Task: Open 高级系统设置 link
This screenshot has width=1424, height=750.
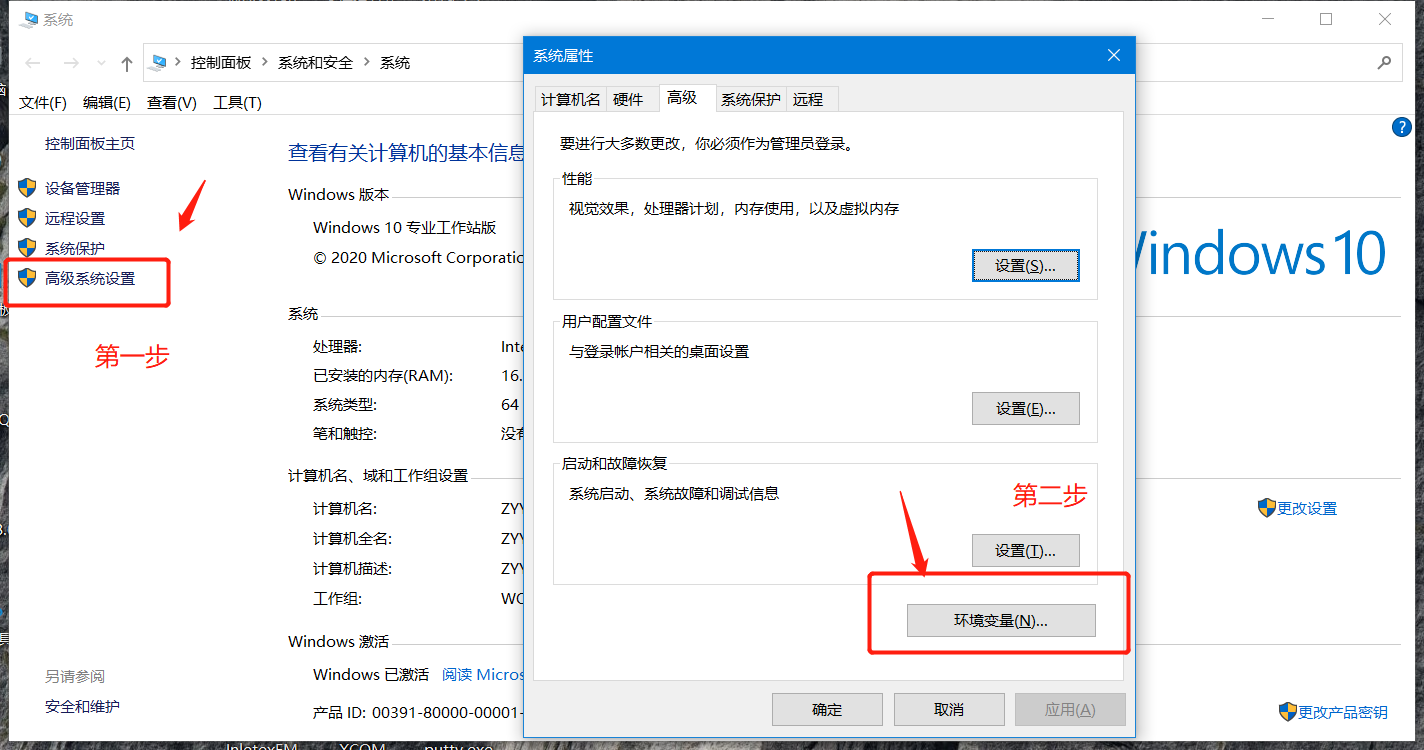Action: (90, 278)
